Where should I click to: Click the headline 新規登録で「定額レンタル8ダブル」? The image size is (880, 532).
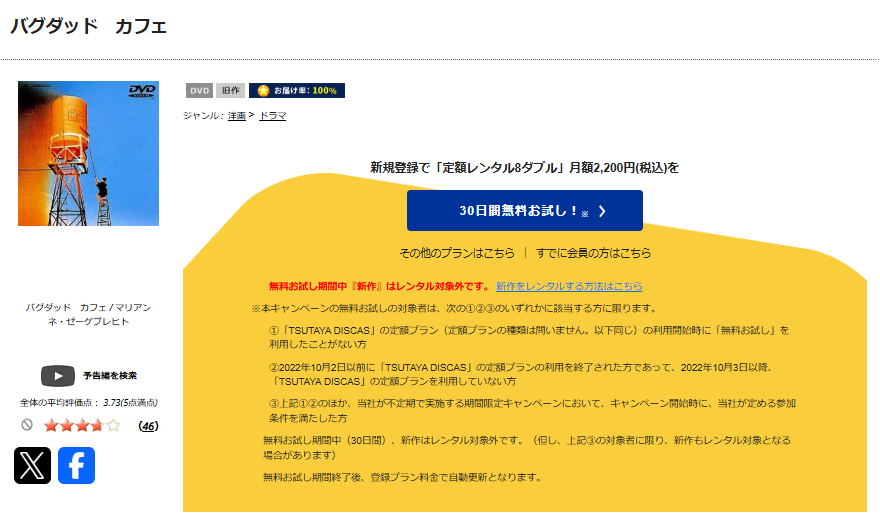pyautogui.click(x=524, y=167)
